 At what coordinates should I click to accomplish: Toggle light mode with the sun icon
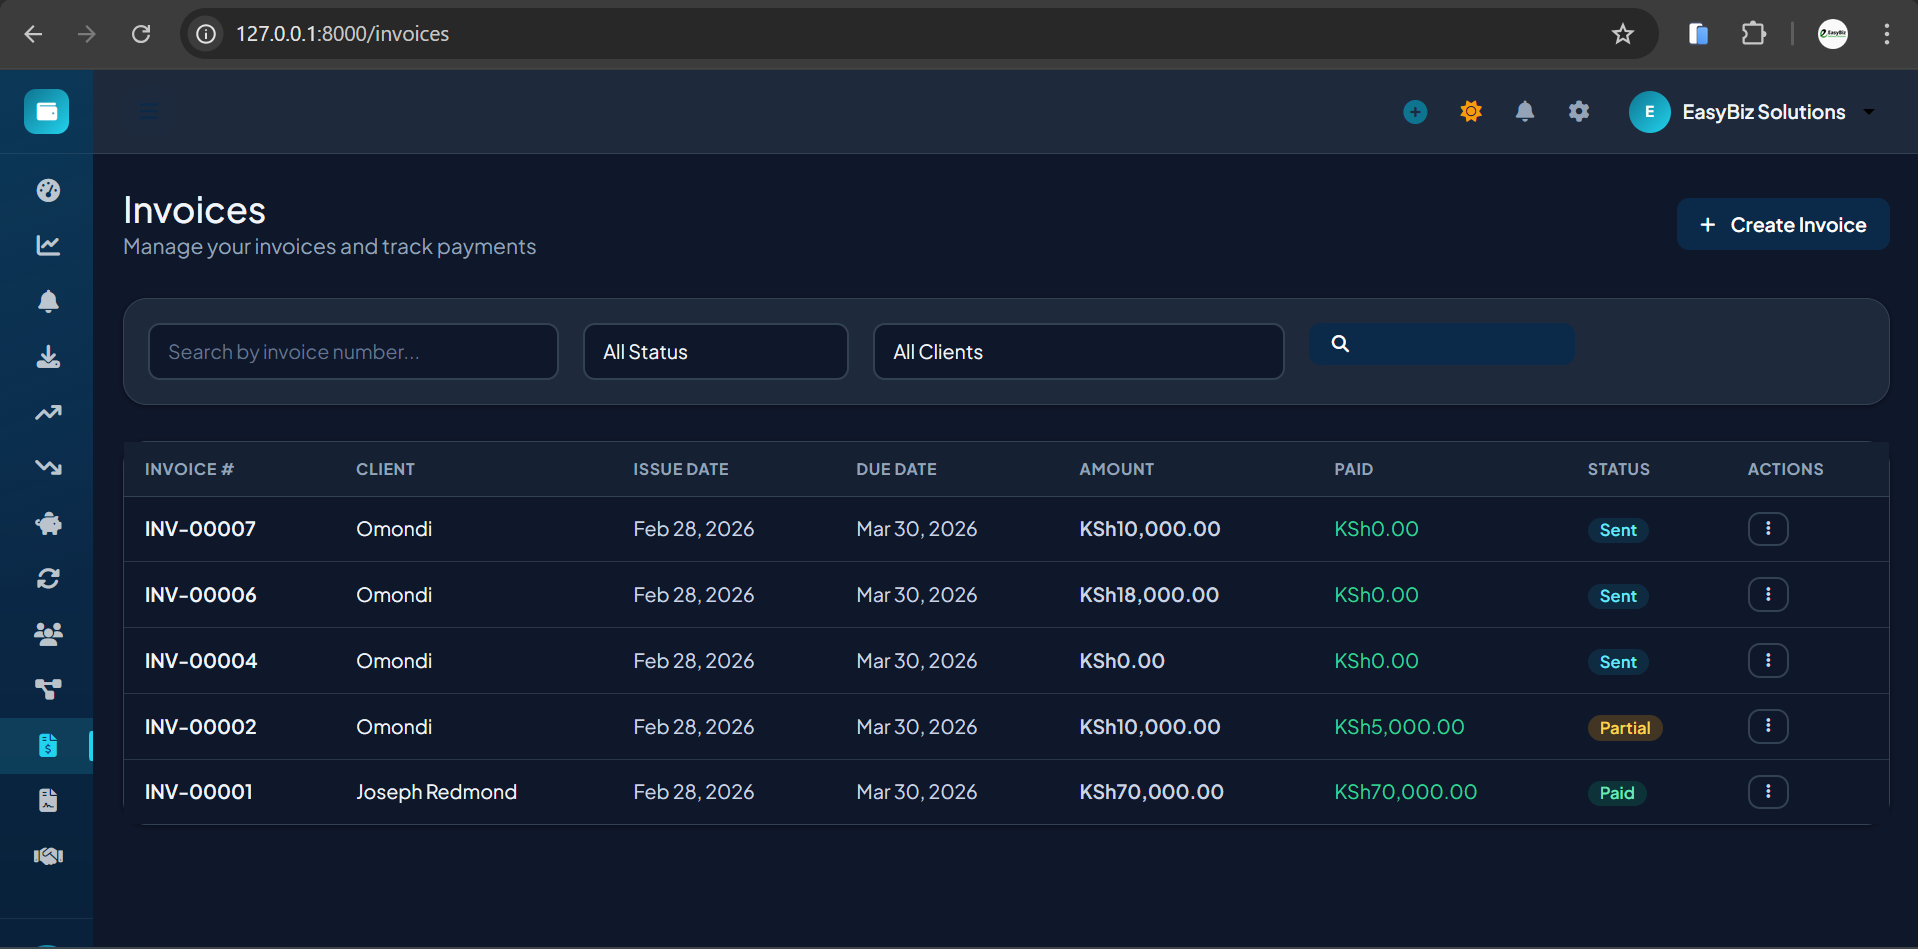(1470, 111)
